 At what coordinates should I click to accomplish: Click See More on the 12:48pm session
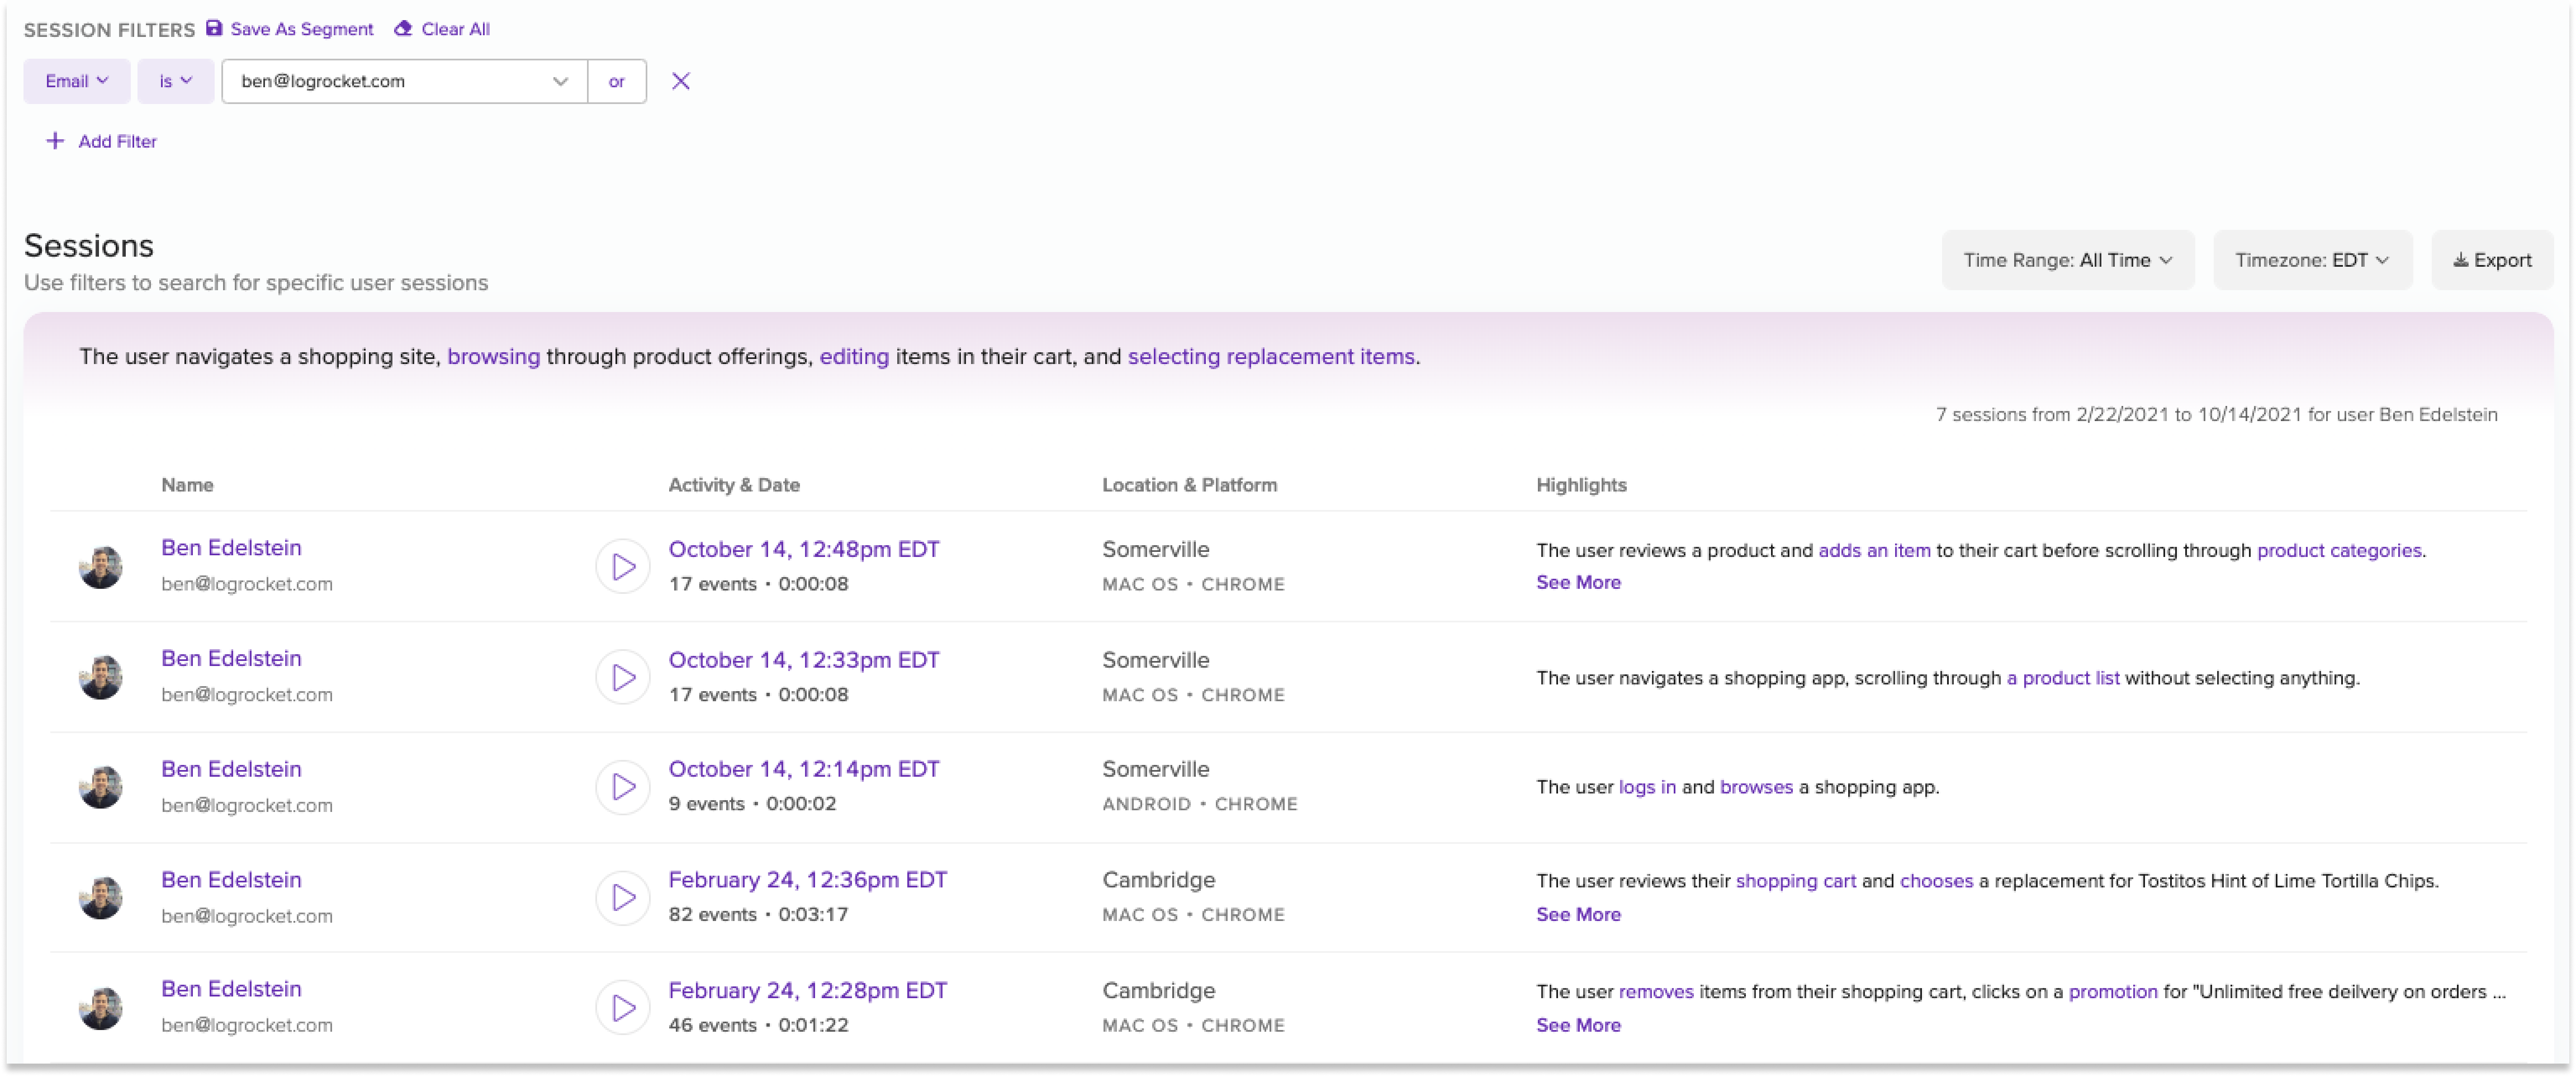click(x=1578, y=582)
